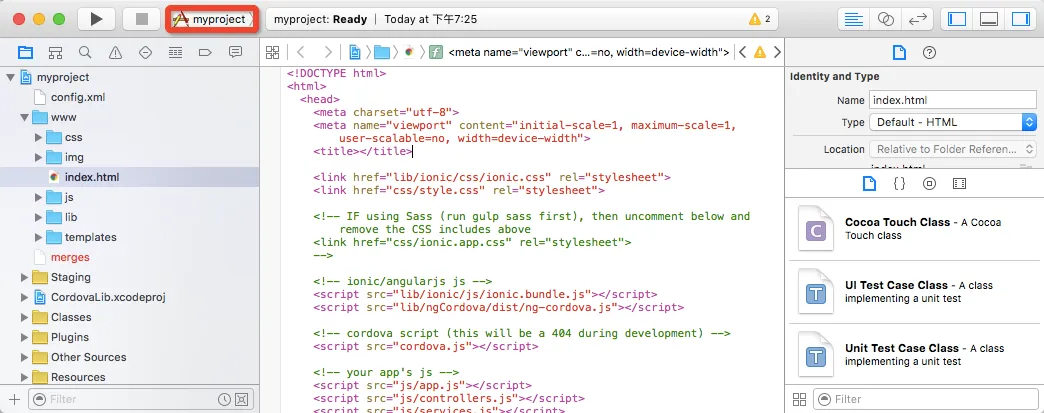Show the File Template library

869,183
